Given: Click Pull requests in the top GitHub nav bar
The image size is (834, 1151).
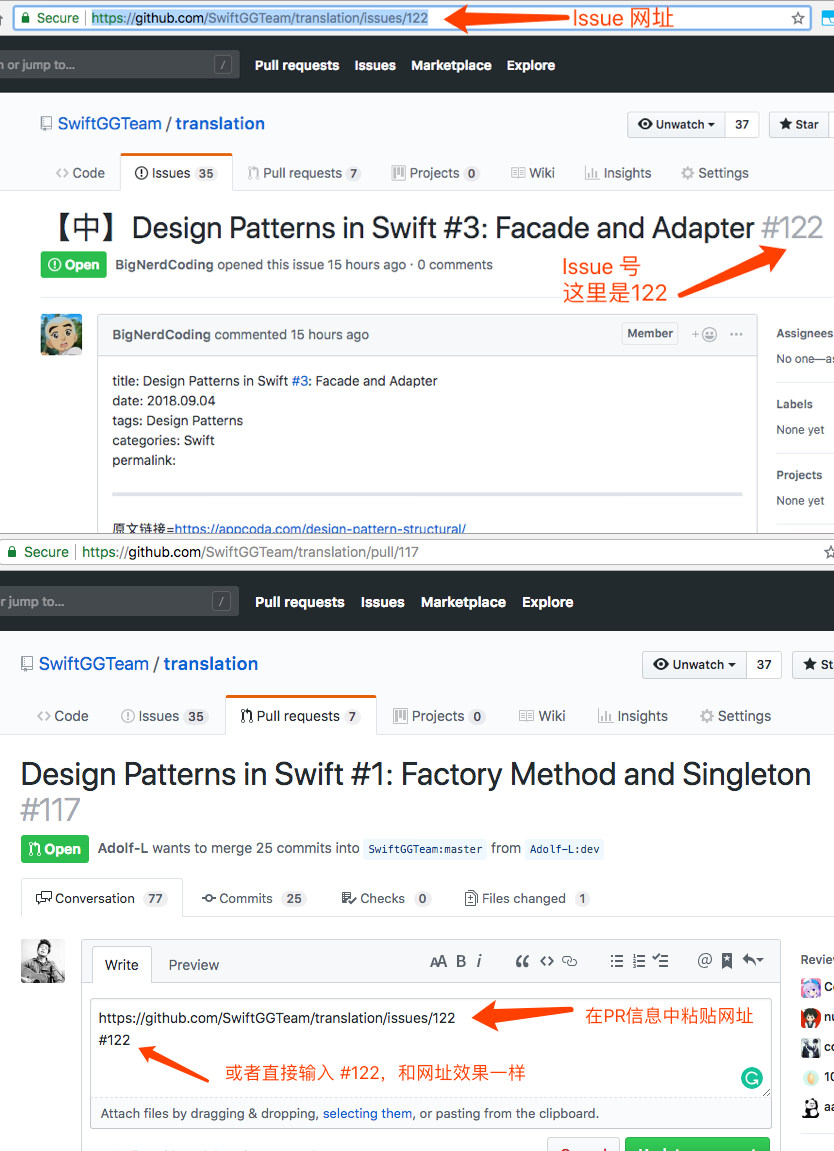Looking at the screenshot, I should (x=297, y=65).
